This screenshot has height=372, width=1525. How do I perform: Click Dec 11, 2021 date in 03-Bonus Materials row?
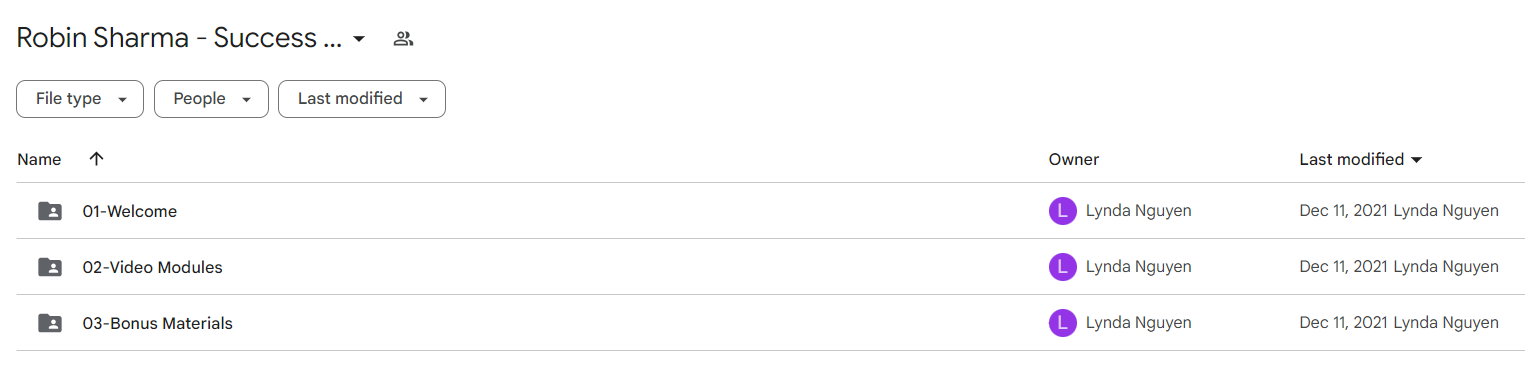[x=1344, y=323]
